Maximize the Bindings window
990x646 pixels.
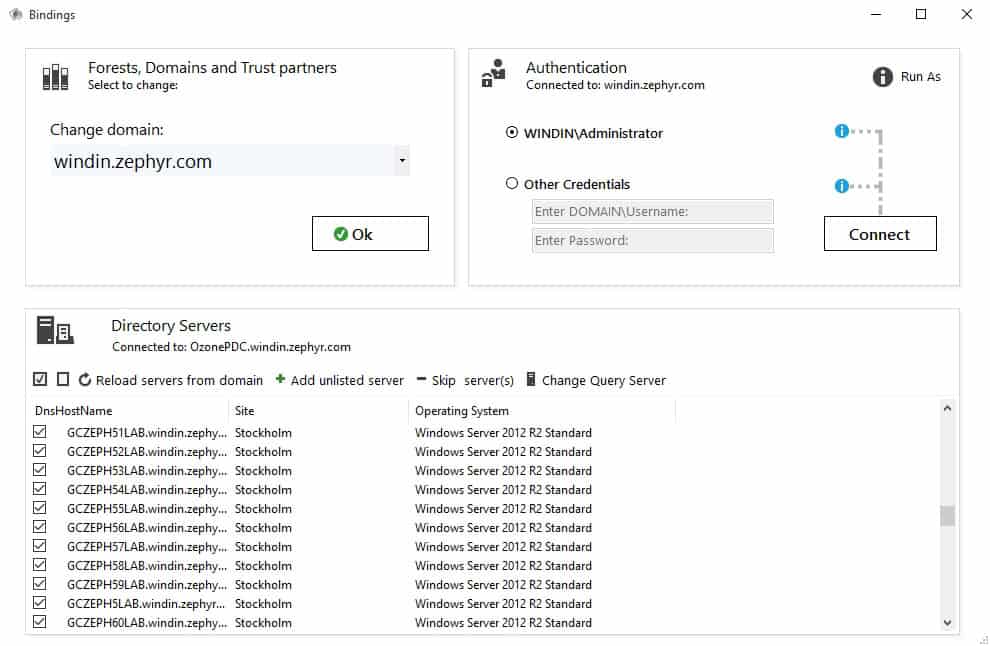click(921, 14)
